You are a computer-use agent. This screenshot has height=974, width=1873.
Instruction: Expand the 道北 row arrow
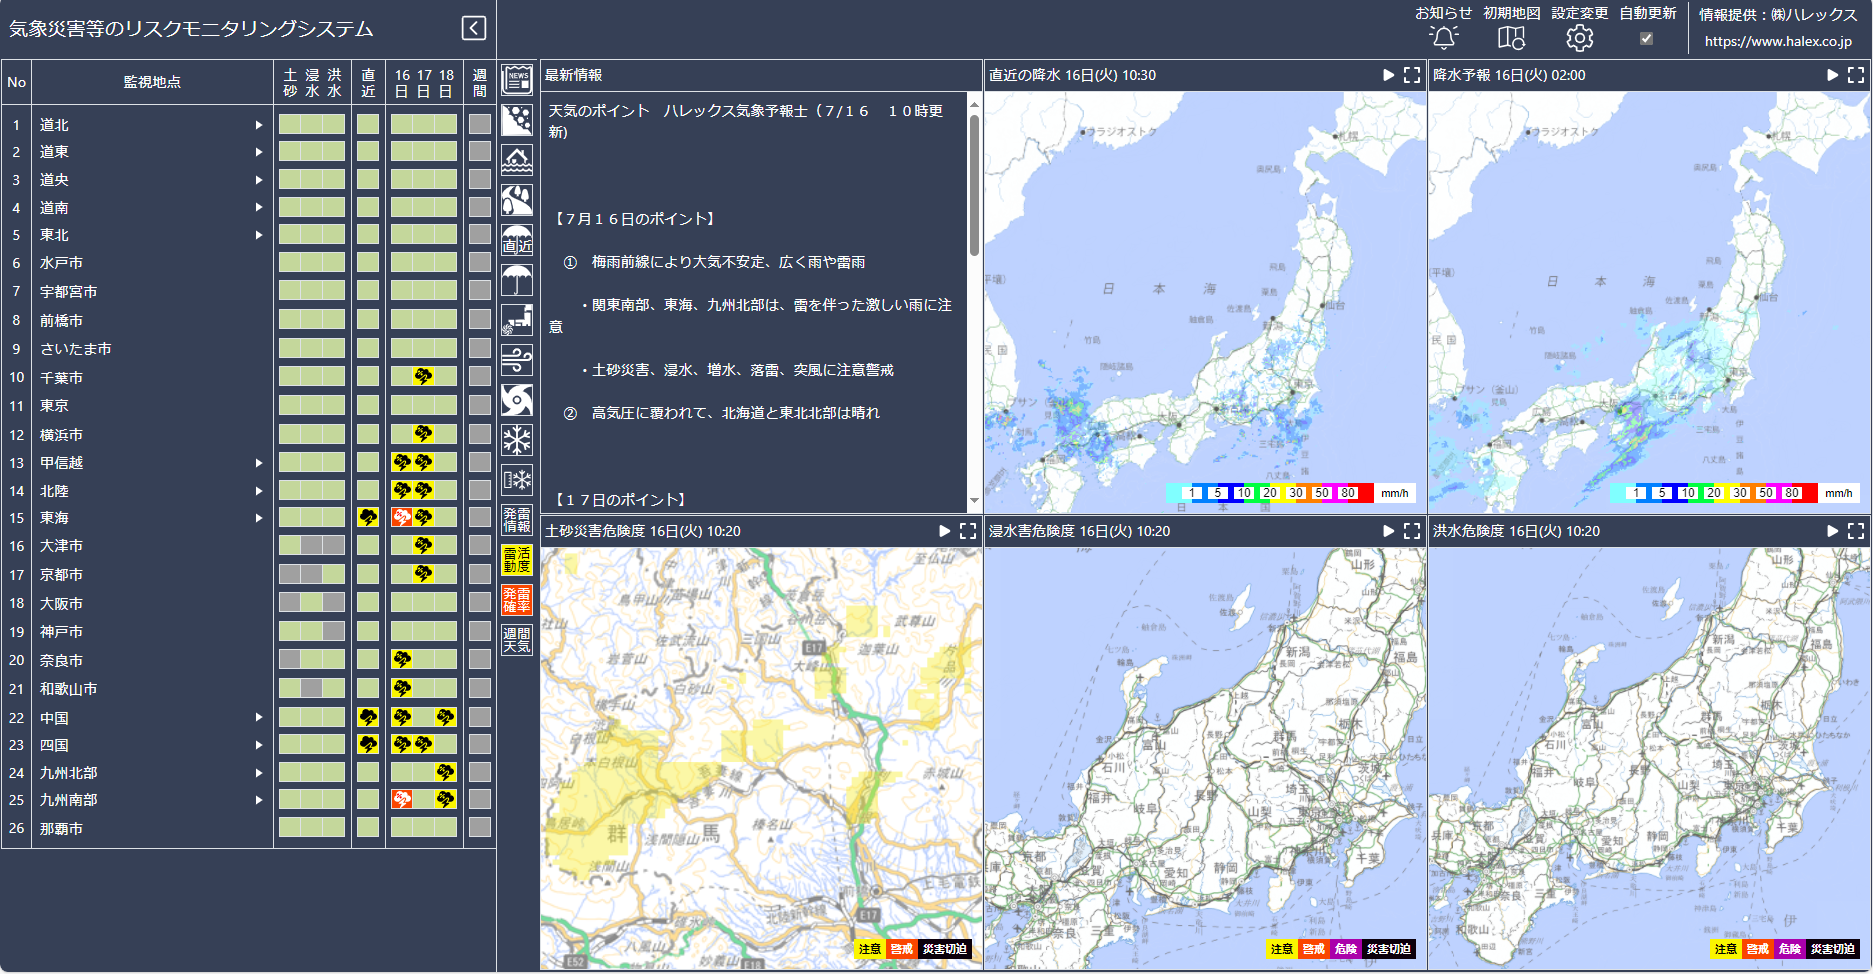tap(259, 125)
